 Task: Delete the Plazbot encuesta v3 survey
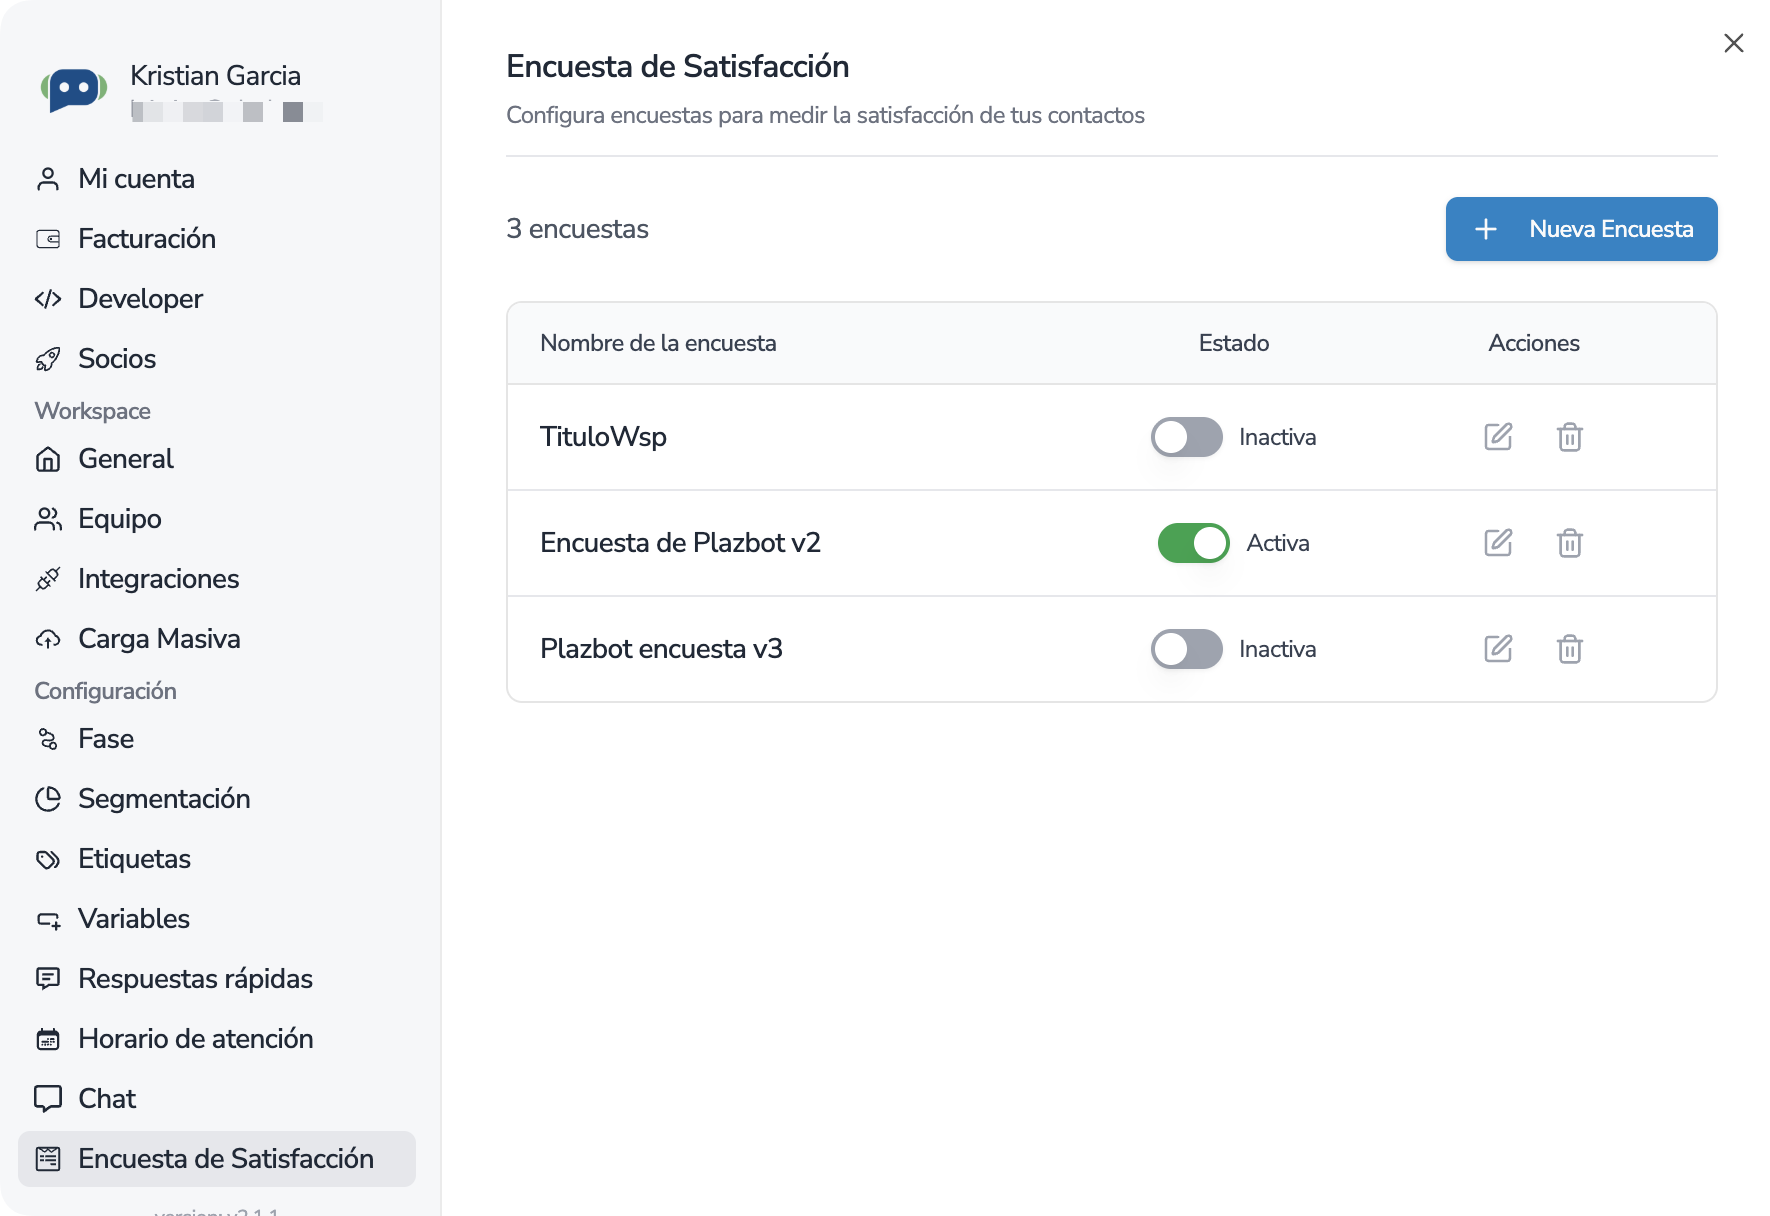1569,649
